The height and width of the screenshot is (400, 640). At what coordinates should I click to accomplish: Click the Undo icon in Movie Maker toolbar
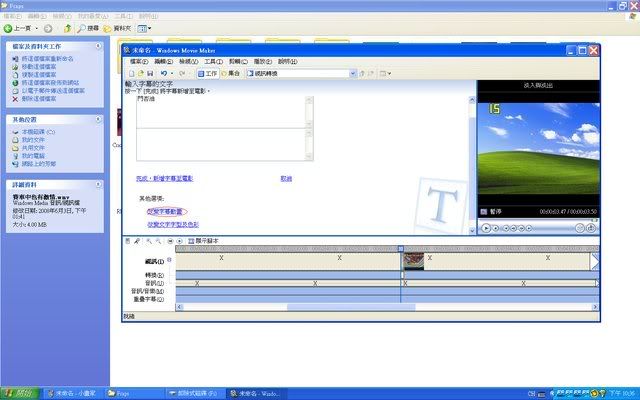click(162, 73)
